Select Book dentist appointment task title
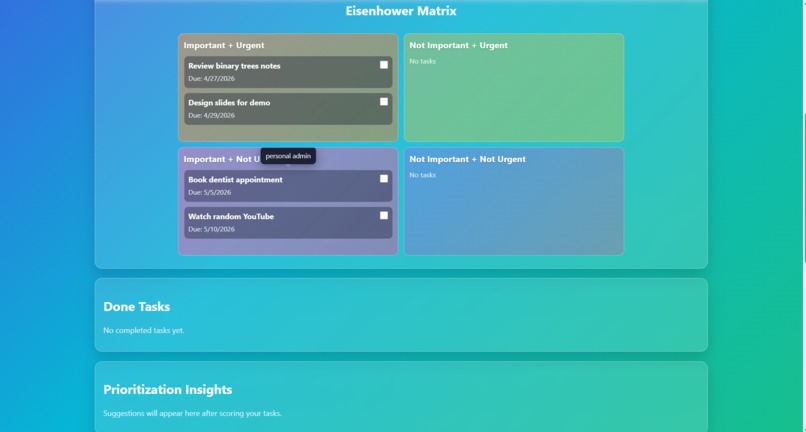This screenshot has height=432, width=806. pos(235,179)
